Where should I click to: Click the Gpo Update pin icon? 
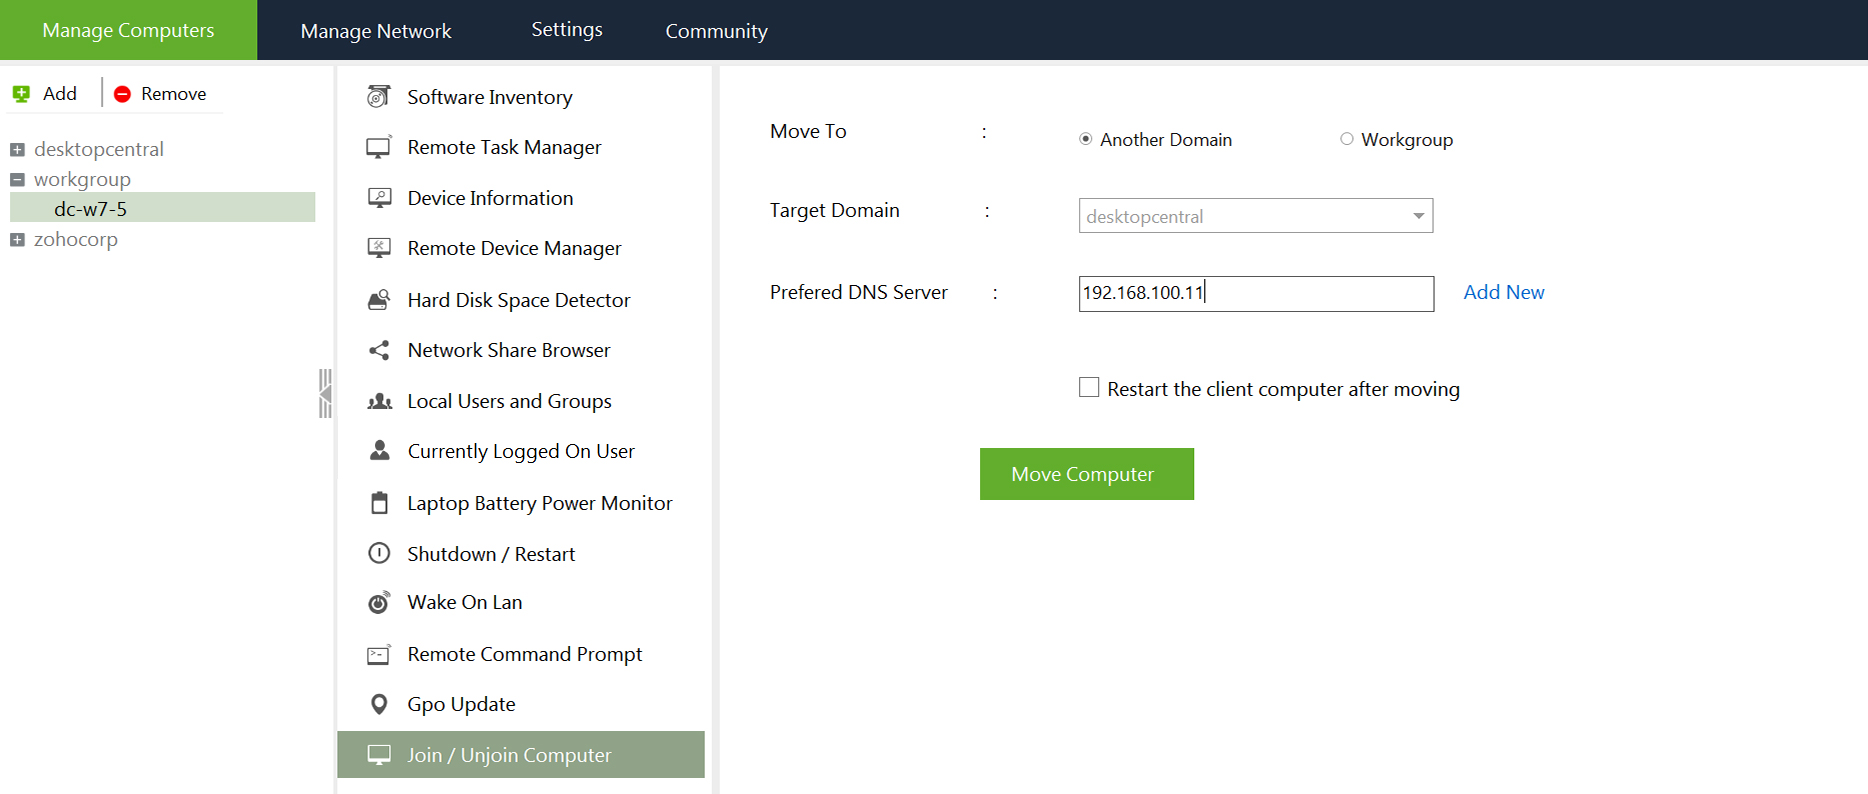pyautogui.click(x=379, y=704)
